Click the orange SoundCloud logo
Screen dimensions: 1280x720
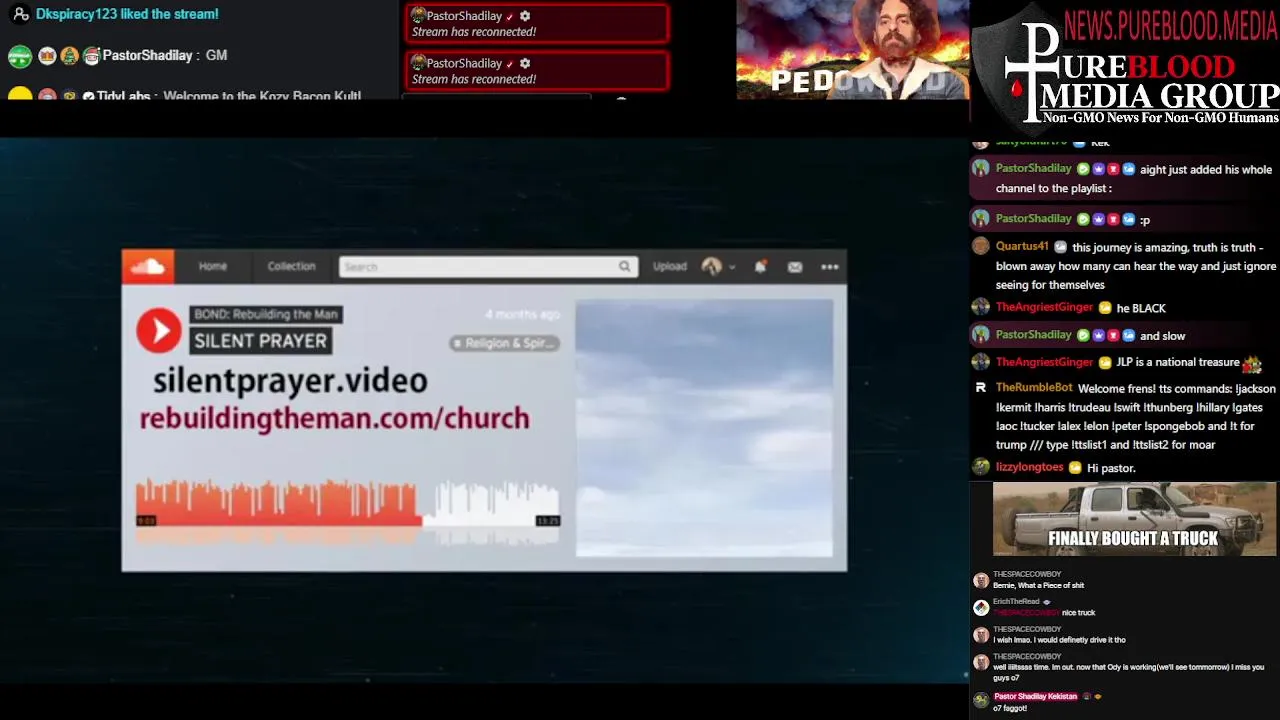(148, 267)
